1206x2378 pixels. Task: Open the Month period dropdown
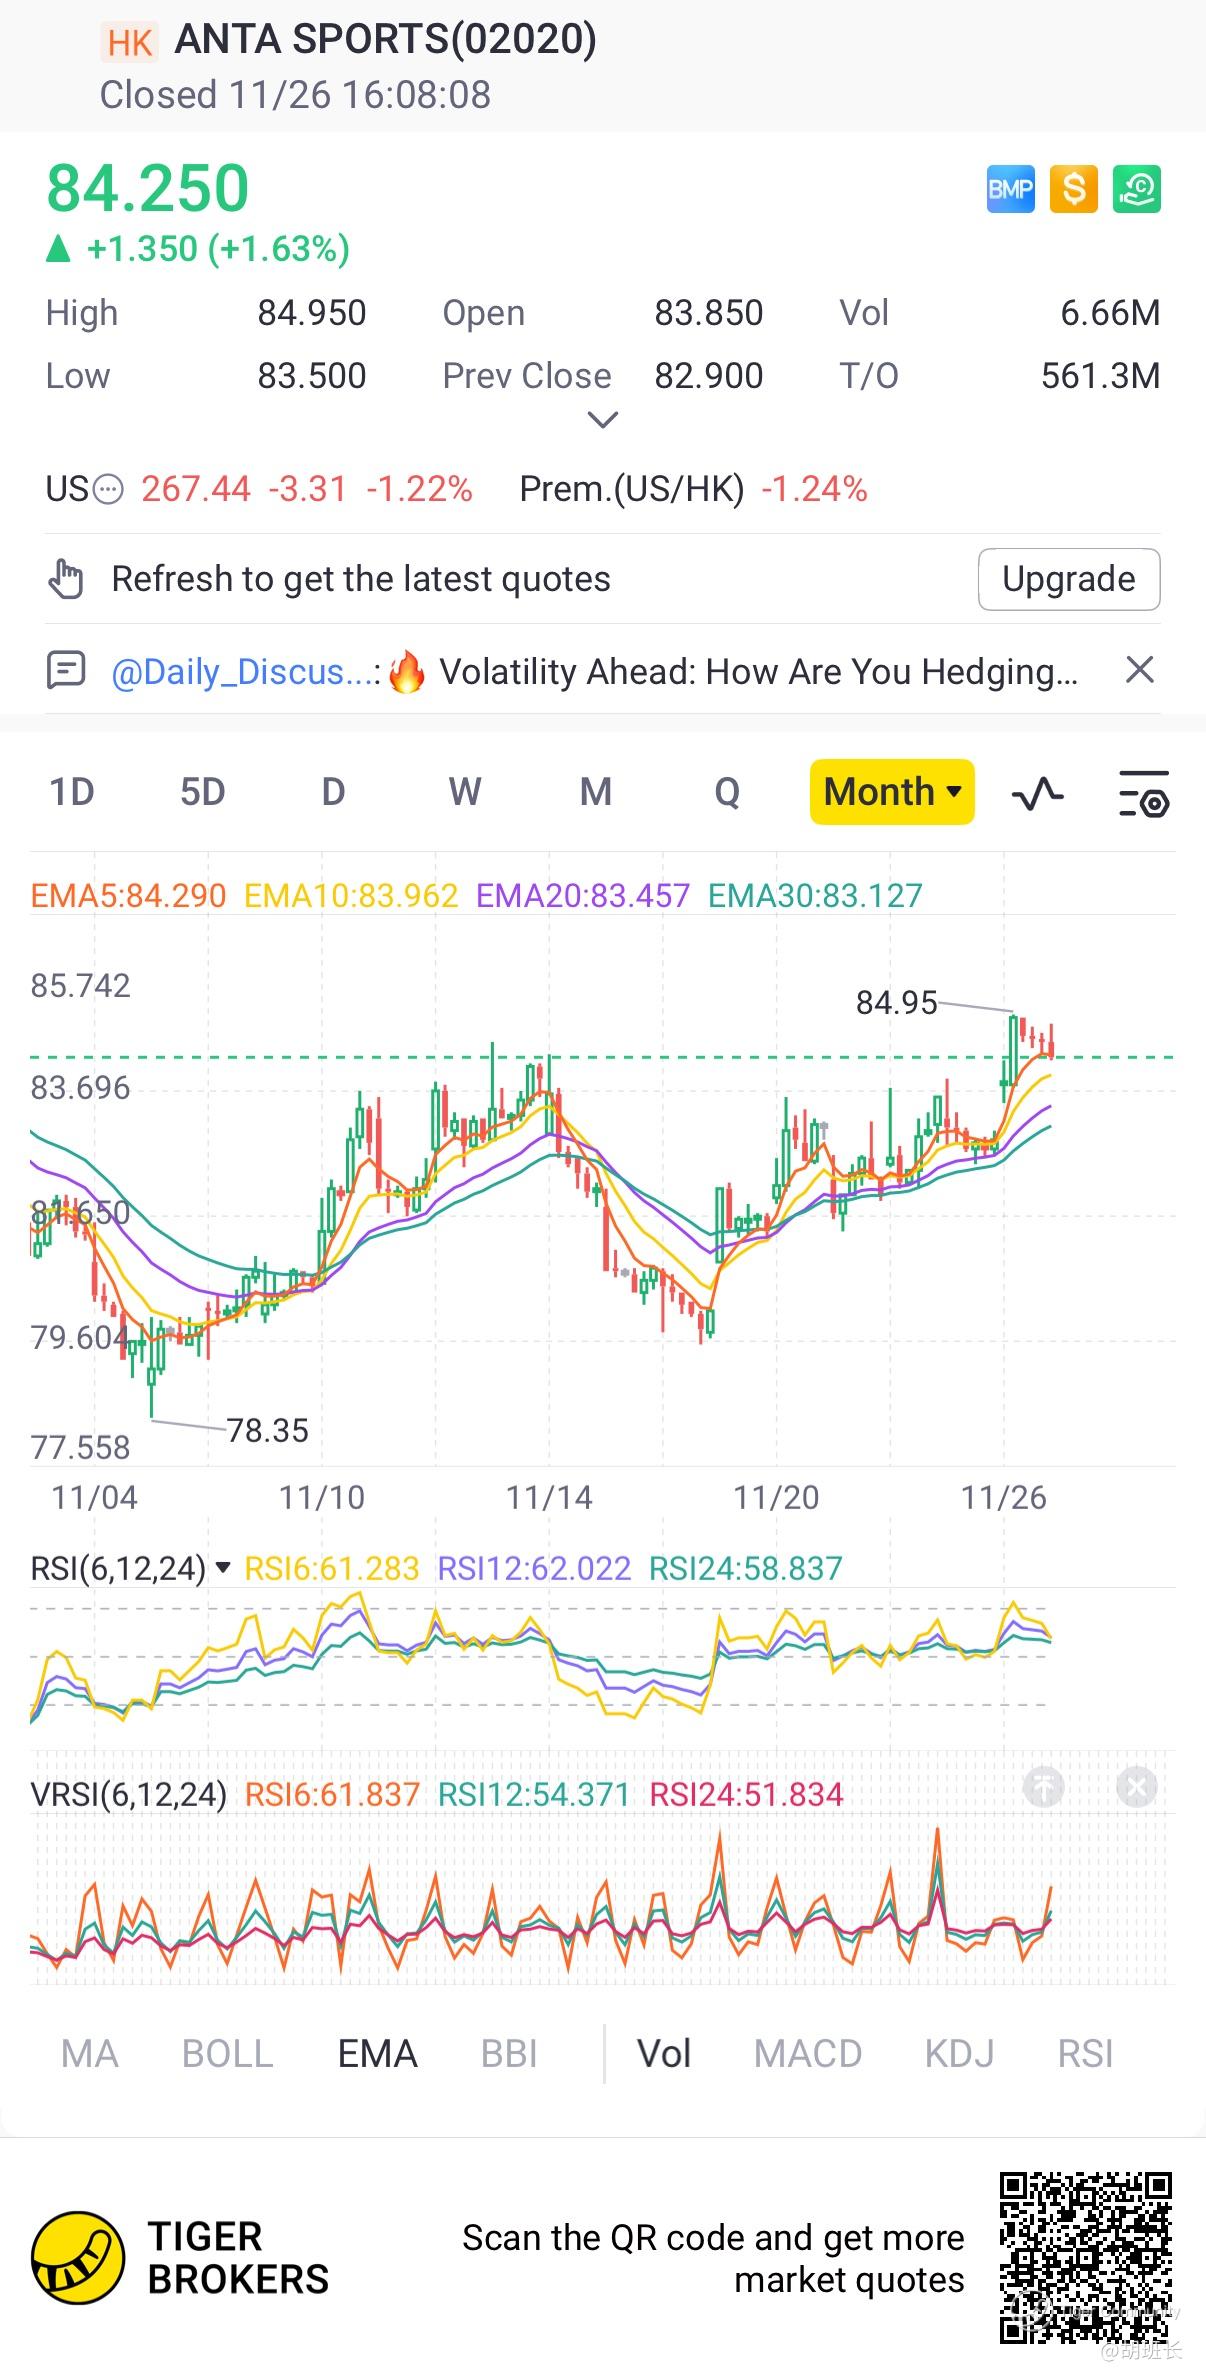[892, 792]
